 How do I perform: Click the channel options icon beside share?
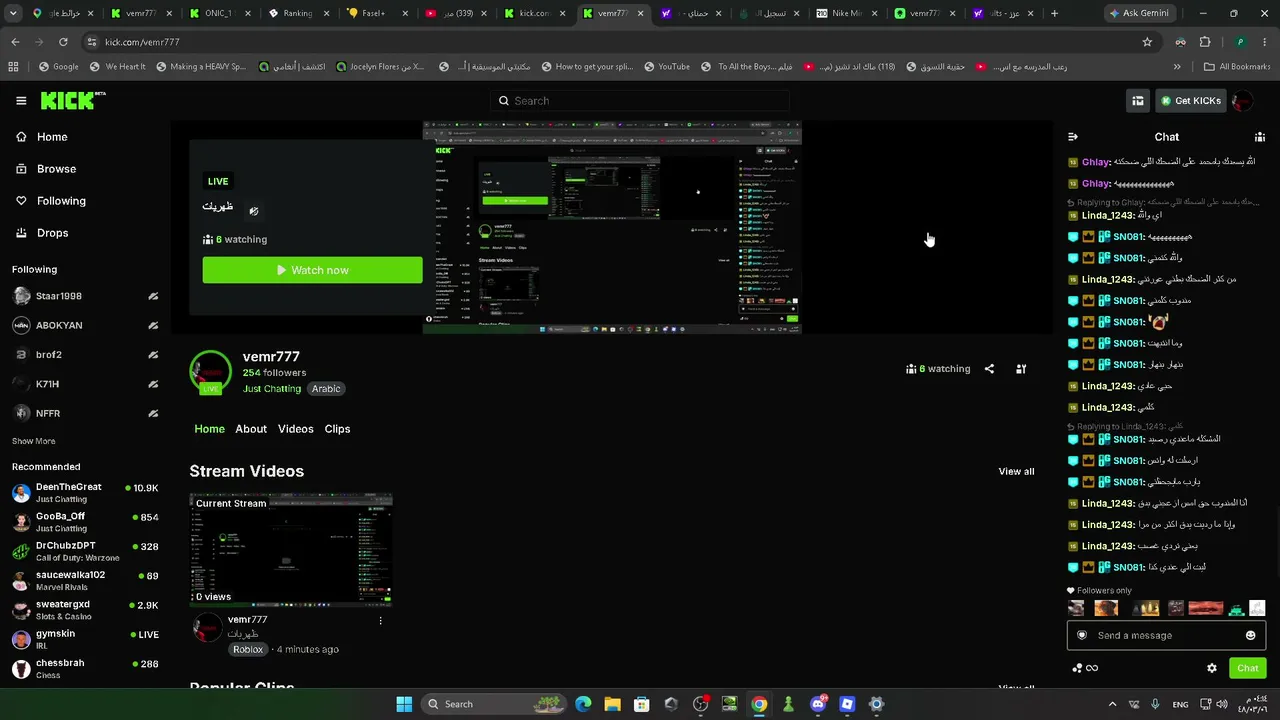[x=1021, y=369]
